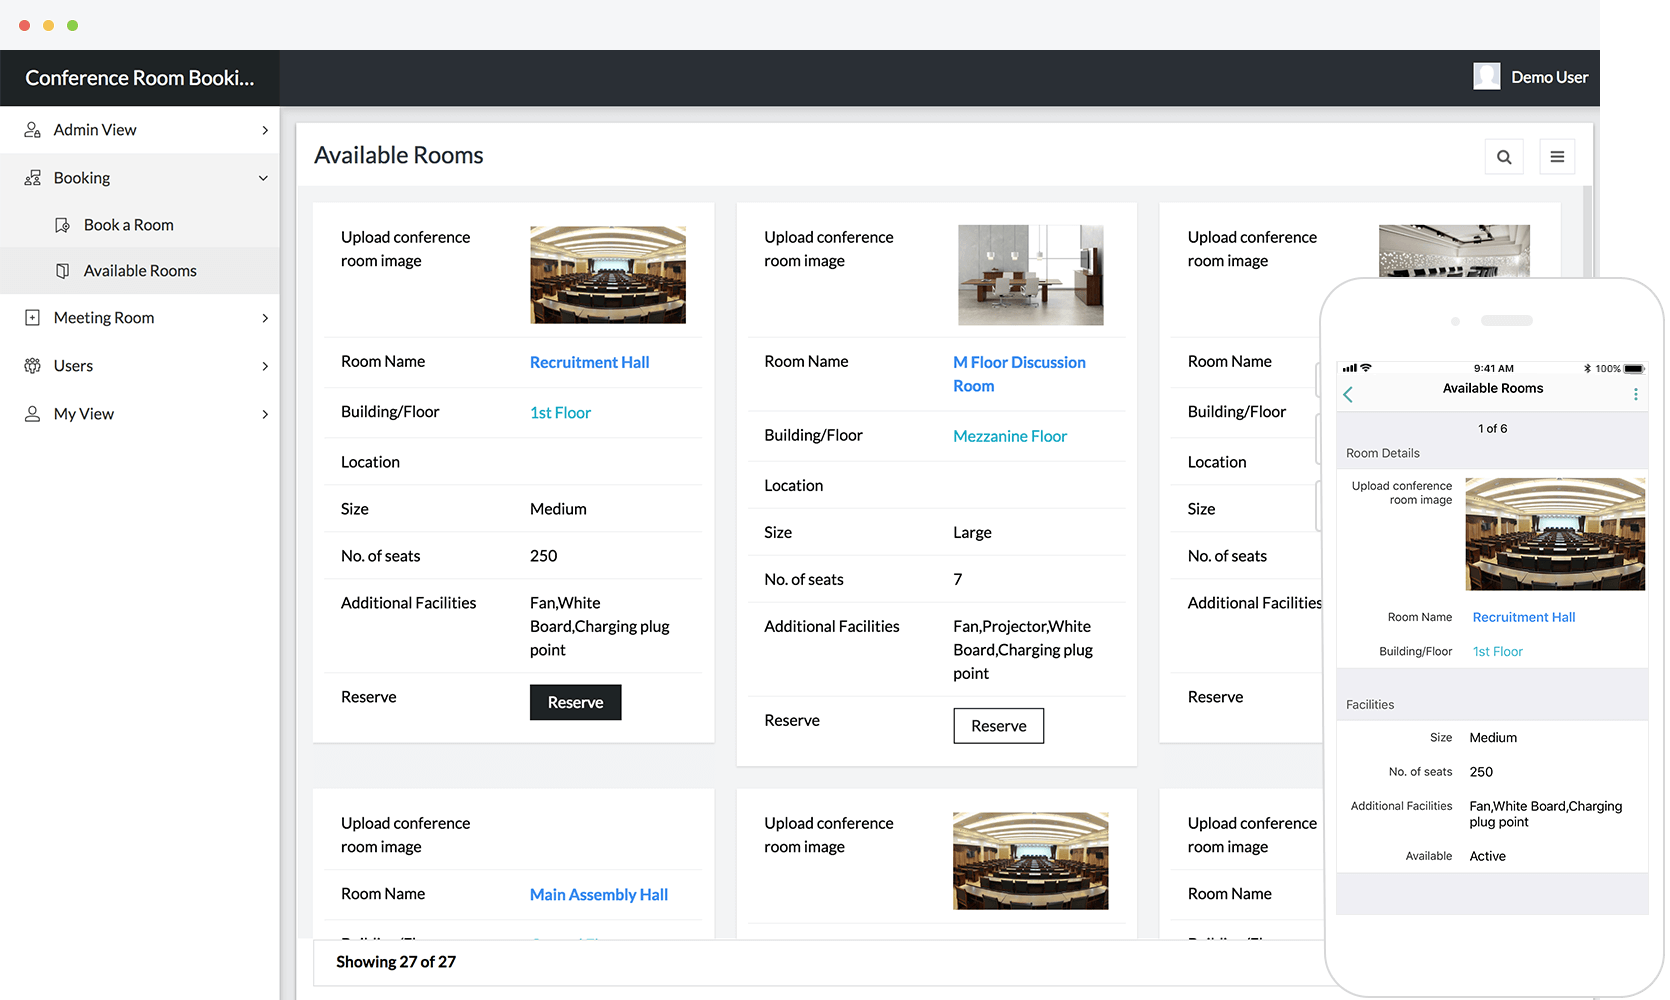Image resolution: width=1670 pixels, height=1000 pixels.
Task: Click the macOS red close window dot
Action: (x=24, y=25)
